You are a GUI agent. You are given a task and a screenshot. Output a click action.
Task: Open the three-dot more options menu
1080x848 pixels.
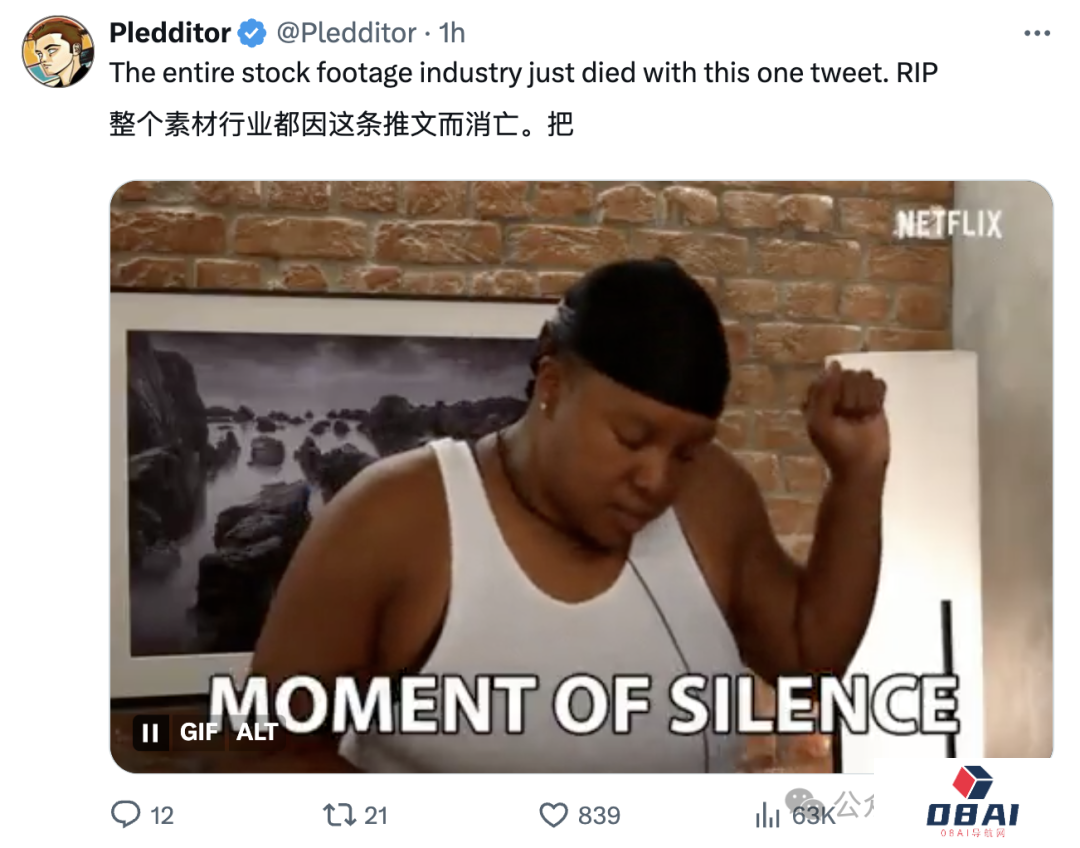coord(1037,33)
